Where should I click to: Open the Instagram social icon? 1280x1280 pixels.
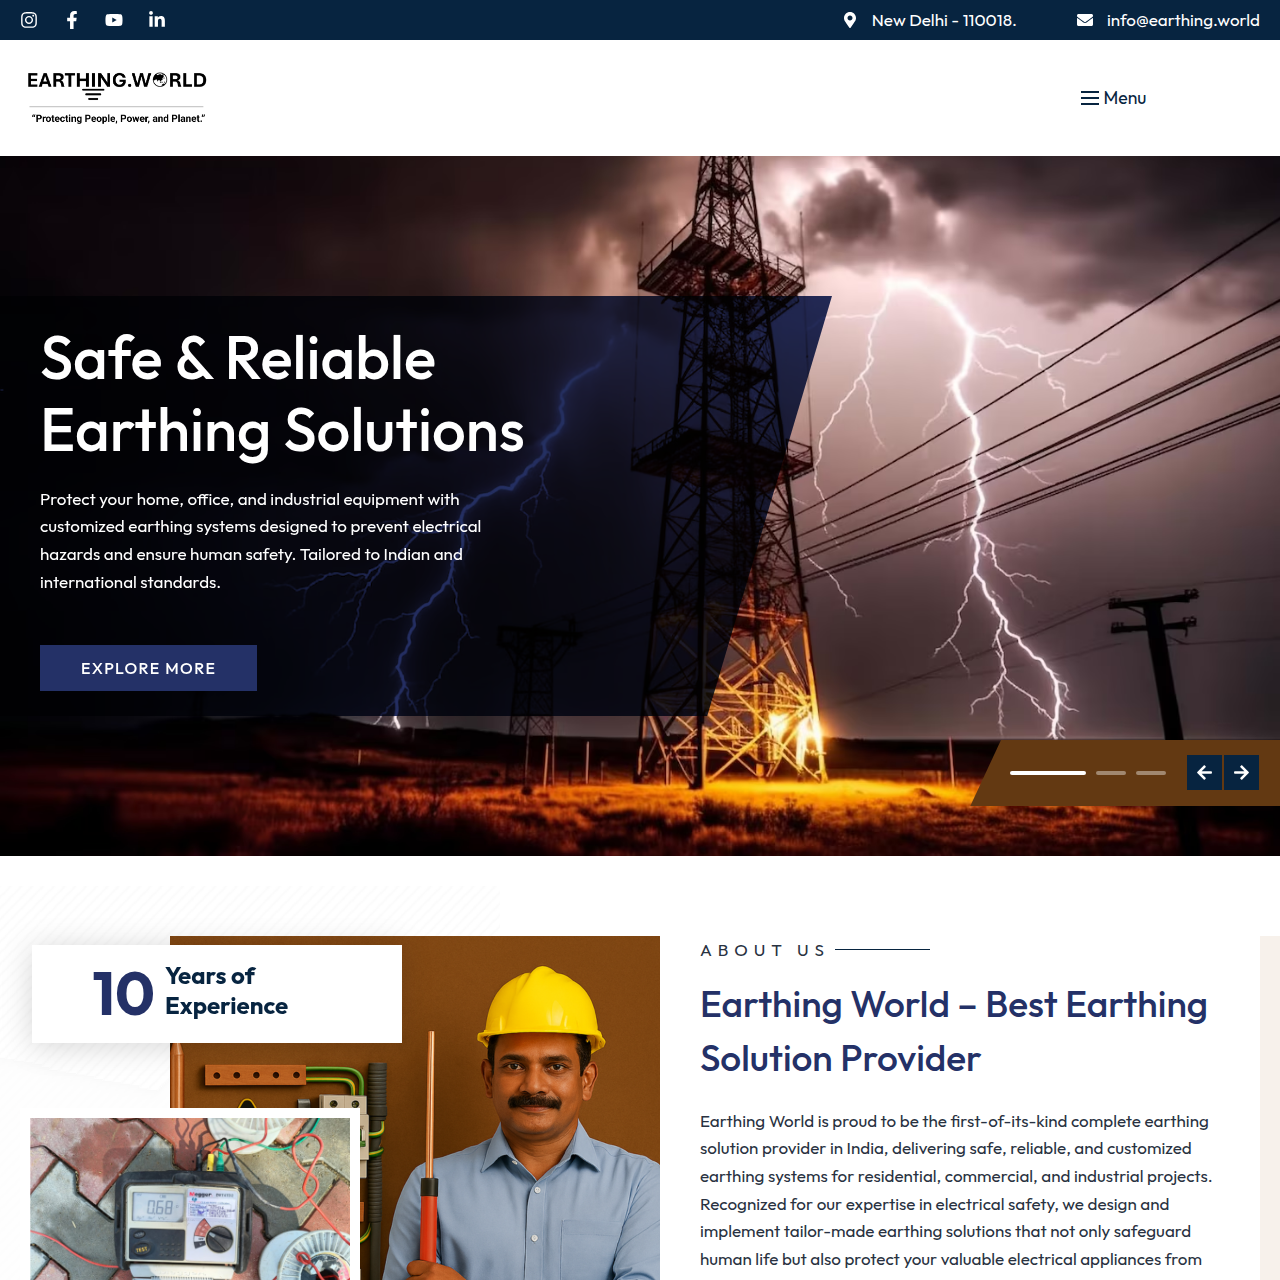(29, 20)
